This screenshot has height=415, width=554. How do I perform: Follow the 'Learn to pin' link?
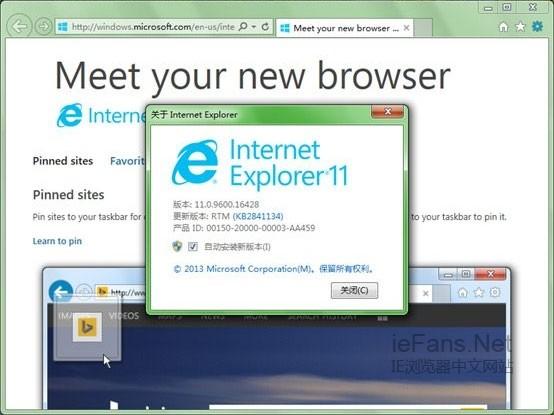point(57,241)
